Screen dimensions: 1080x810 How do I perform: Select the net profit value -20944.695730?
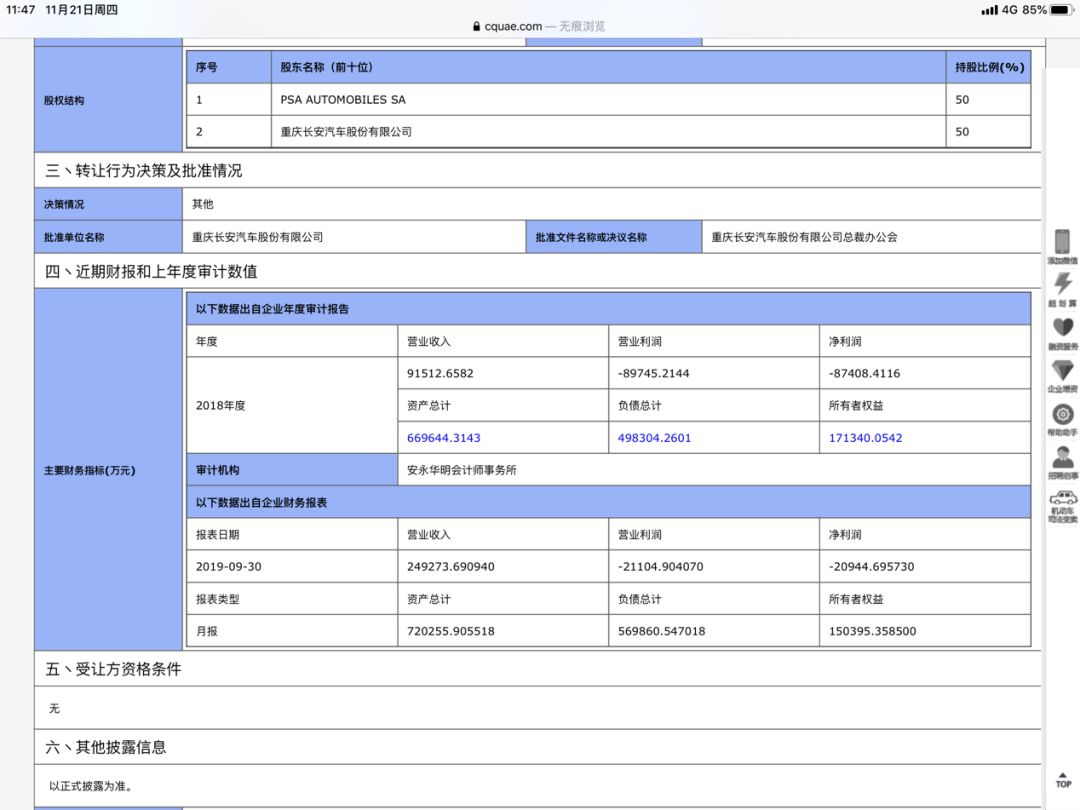(871, 566)
